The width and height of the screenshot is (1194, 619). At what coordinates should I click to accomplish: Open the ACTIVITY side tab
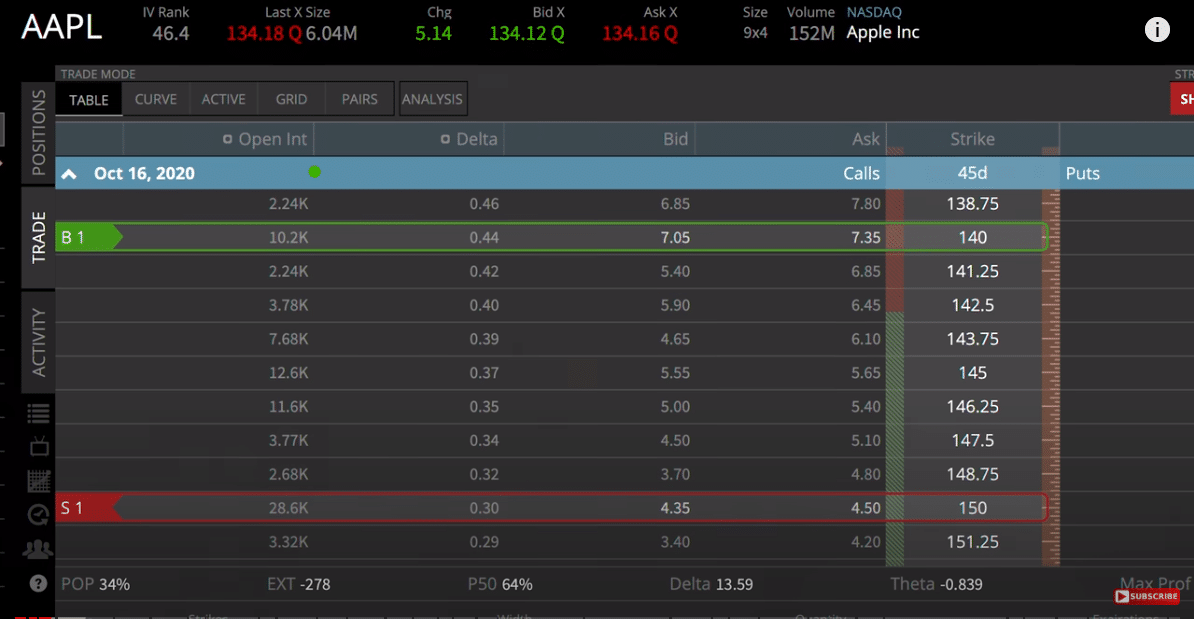pos(38,343)
